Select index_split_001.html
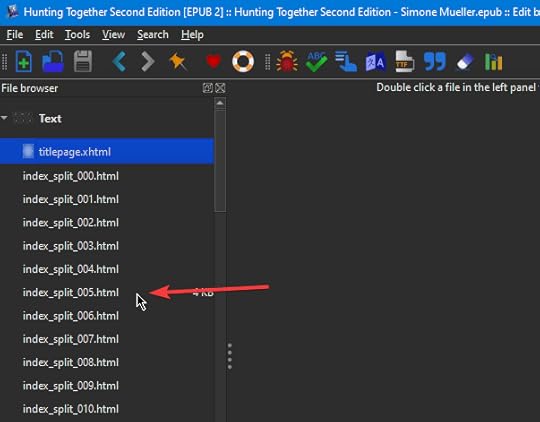The width and height of the screenshot is (540, 422). coord(107,199)
